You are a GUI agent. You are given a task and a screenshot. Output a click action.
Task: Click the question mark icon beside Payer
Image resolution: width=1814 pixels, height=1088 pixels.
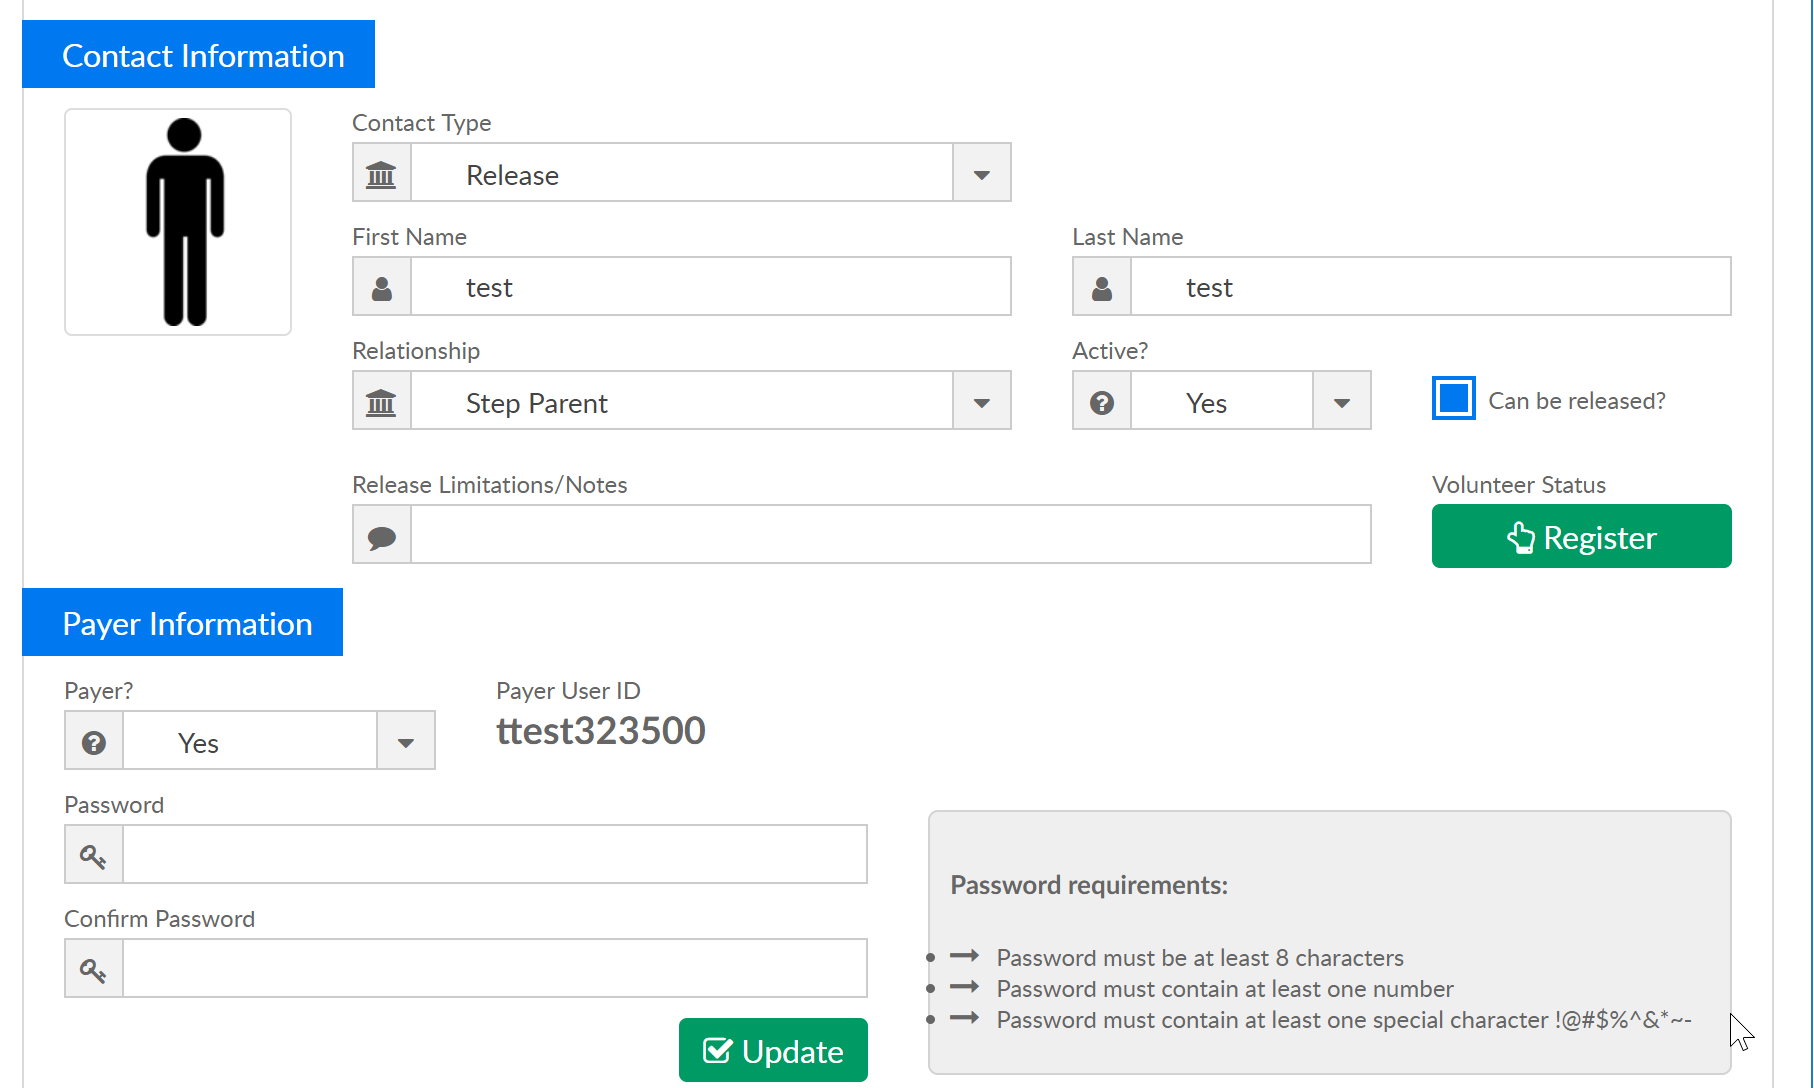(94, 741)
